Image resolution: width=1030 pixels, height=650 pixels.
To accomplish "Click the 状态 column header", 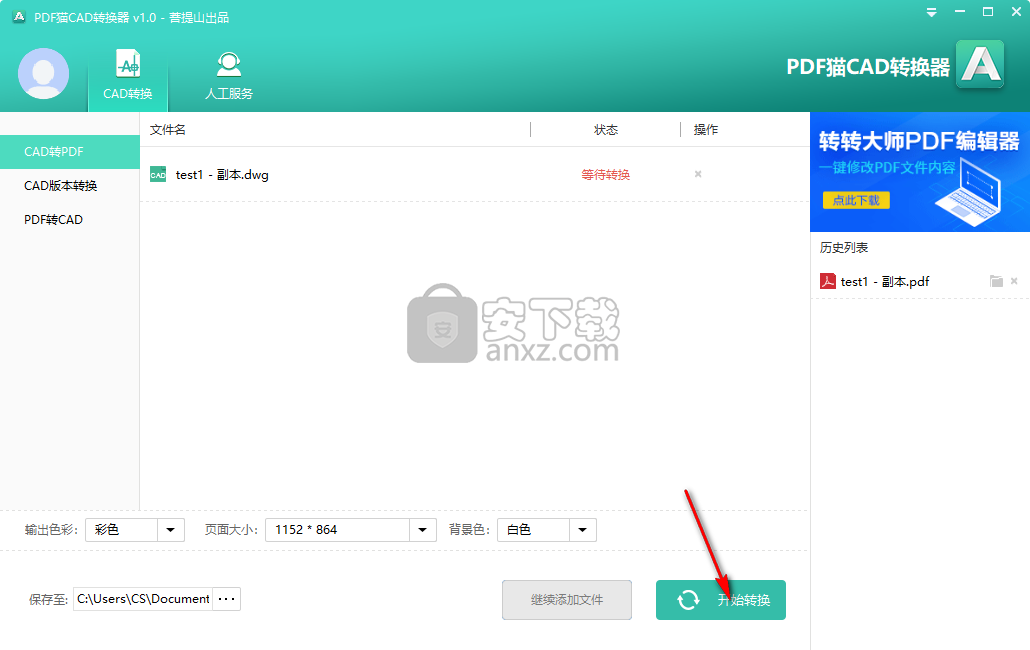I will click(606, 130).
